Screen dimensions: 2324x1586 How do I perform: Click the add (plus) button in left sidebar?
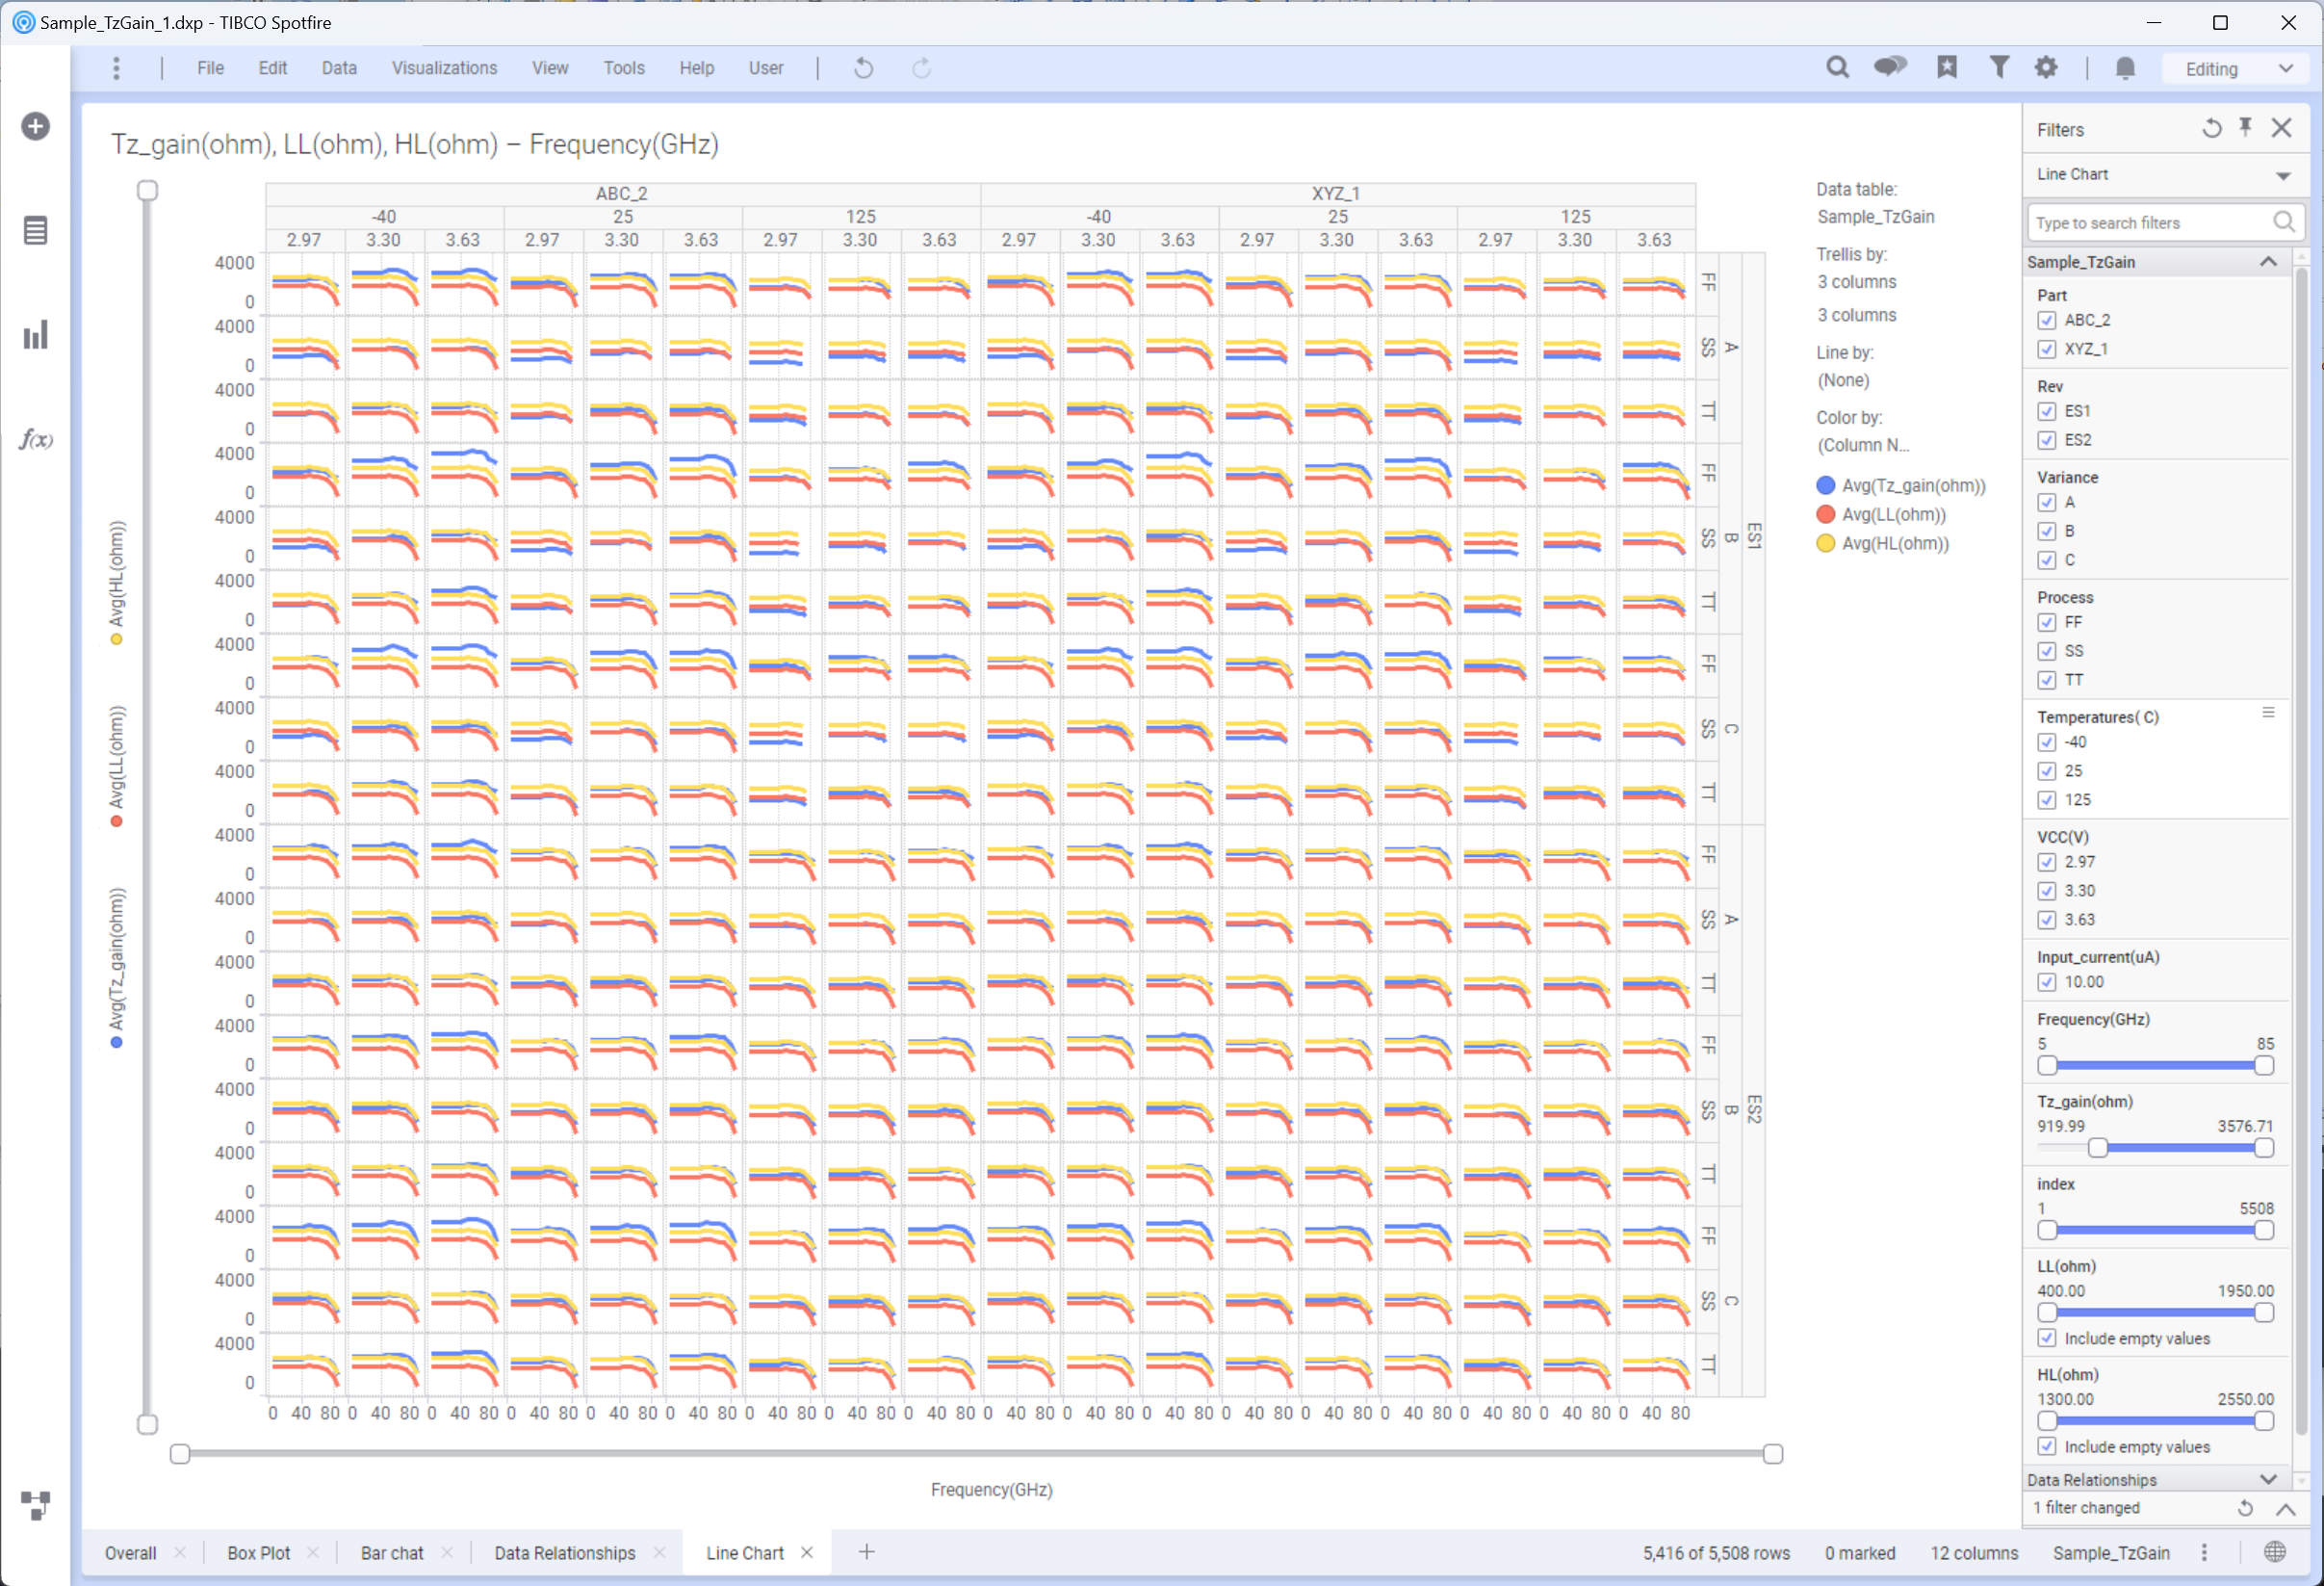[x=36, y=127]
